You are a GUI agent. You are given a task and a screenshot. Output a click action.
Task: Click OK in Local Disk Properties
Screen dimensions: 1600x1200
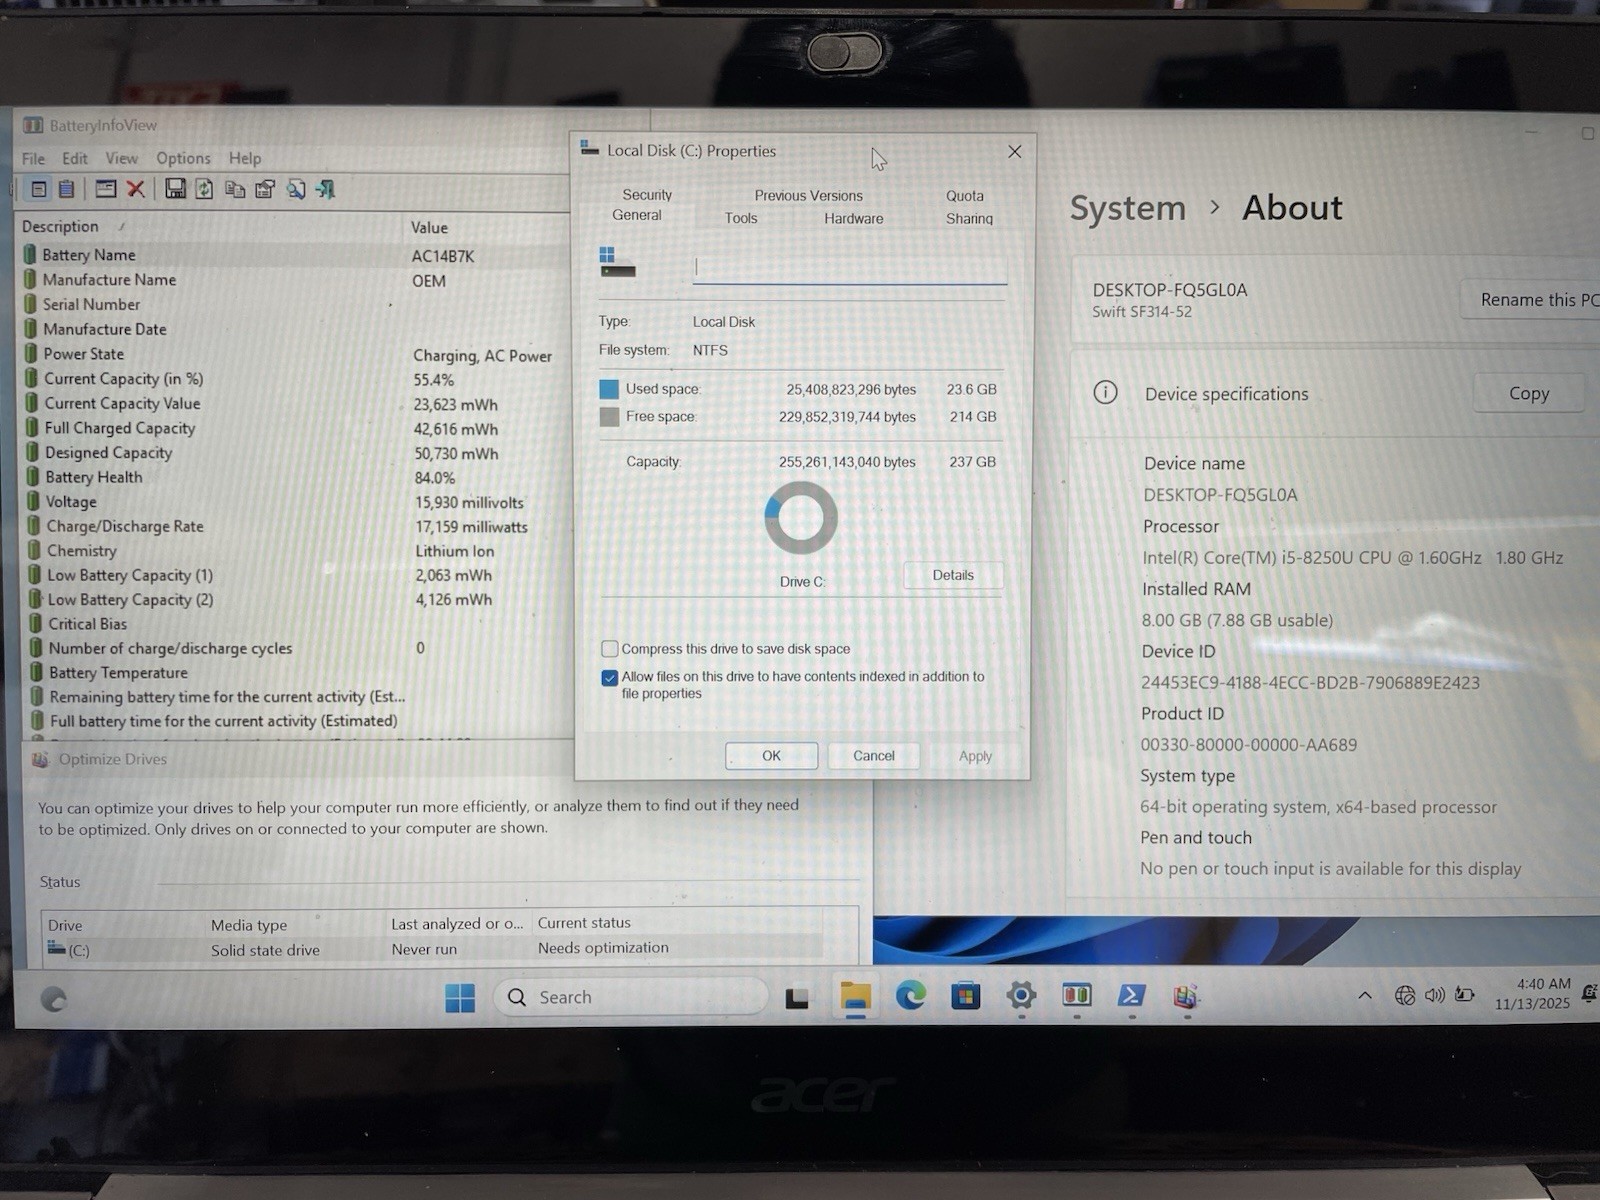[771, 756]
